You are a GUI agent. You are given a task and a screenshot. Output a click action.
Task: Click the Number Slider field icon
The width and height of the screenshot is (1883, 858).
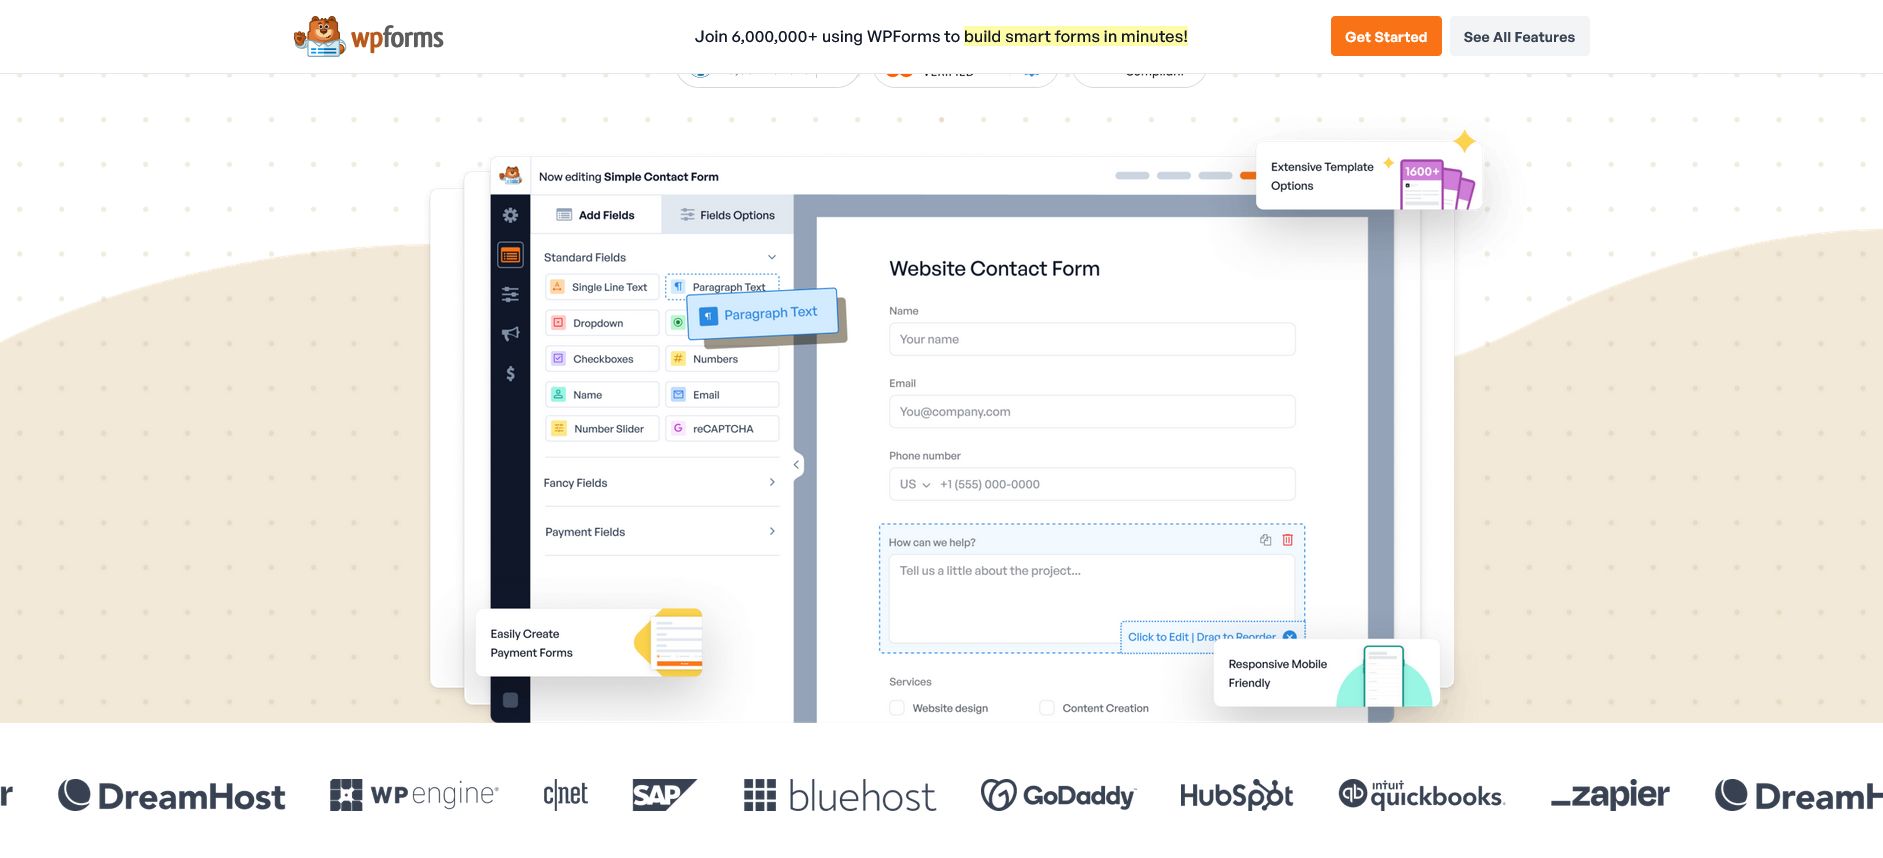(x=559, y=429)
